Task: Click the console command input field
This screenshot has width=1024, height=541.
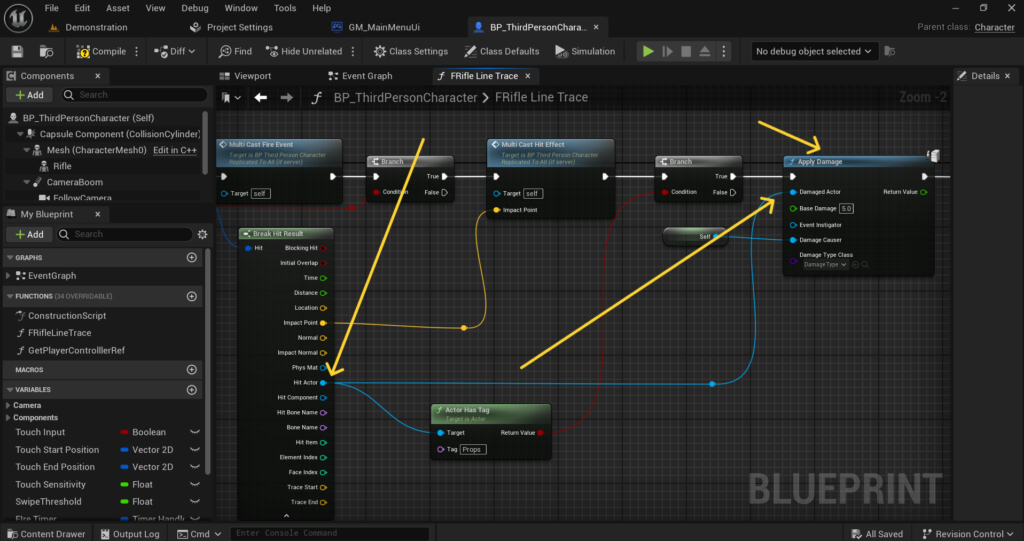Action: (330, 533)
